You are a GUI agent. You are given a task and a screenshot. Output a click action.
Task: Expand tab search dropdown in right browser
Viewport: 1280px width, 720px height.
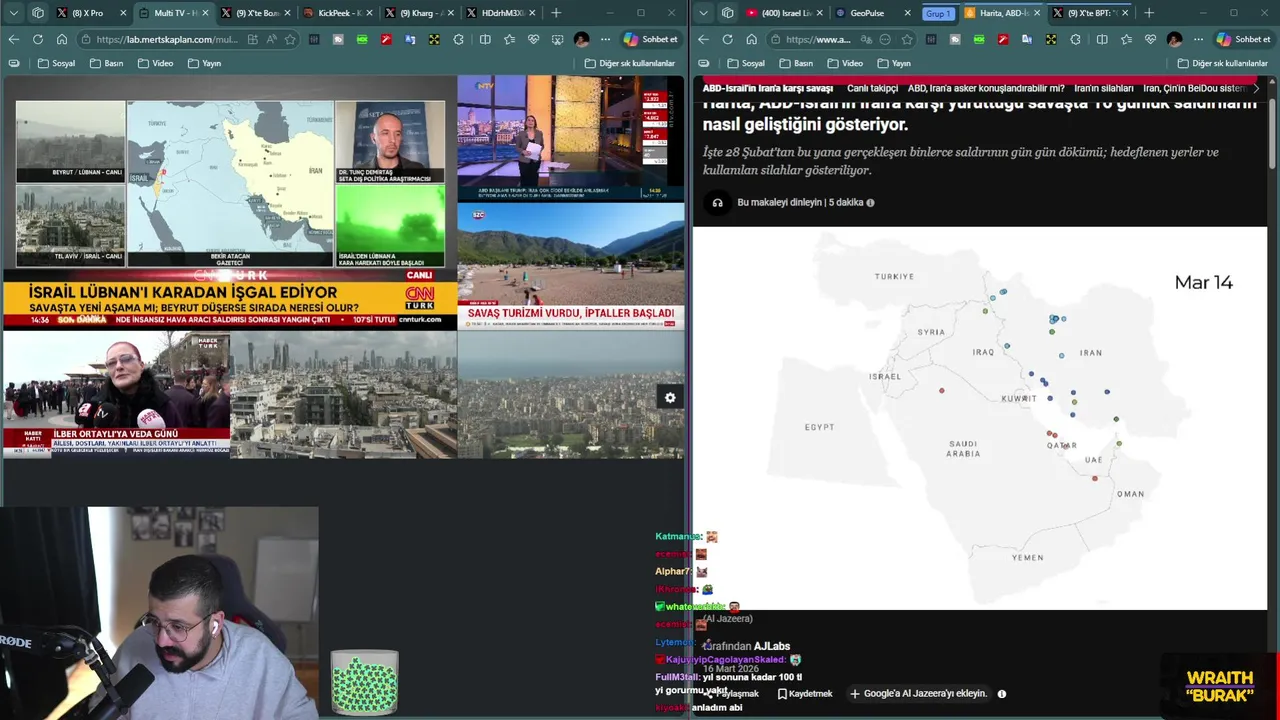pyautogui.click(x=704, y=13)
